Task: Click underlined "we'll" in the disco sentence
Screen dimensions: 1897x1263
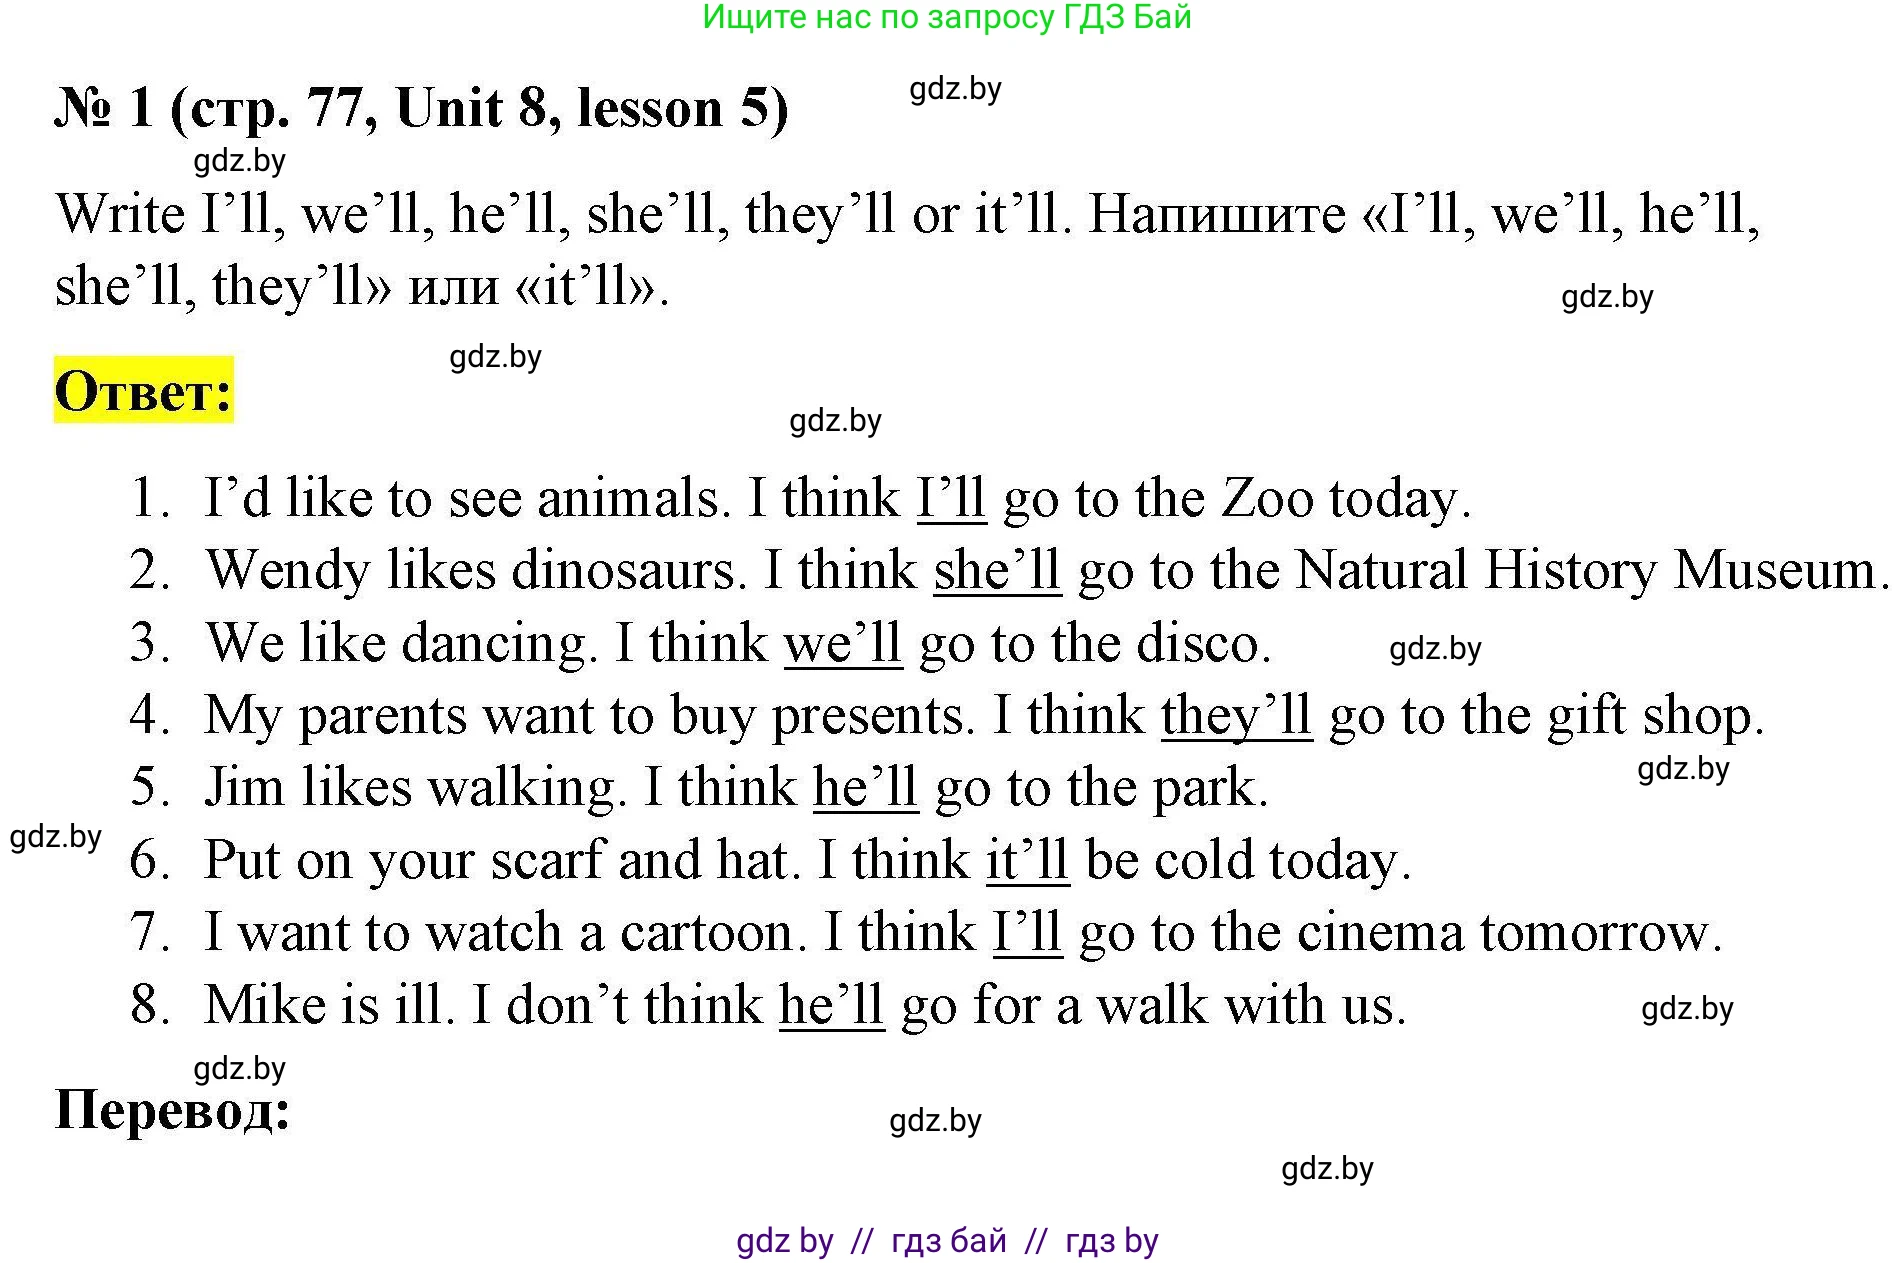Action: [842, 643]
